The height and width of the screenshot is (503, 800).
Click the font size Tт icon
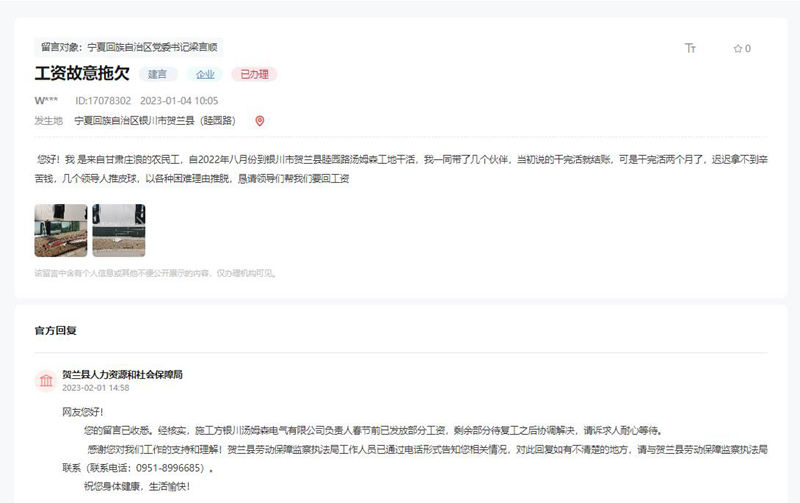point(690,48)
